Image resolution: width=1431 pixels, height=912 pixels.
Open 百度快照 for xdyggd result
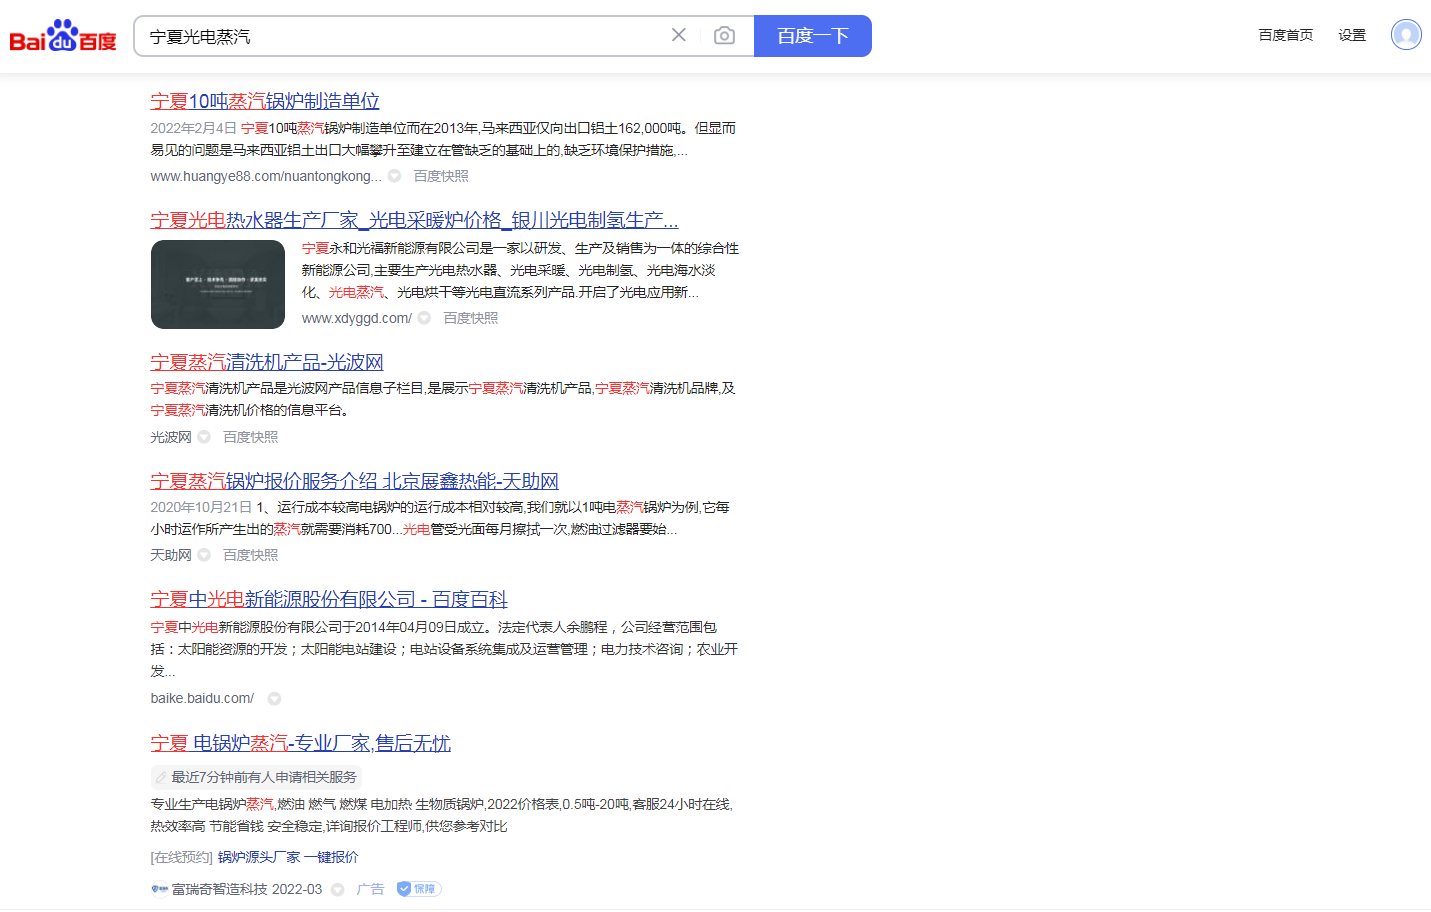tap(470, 318)
